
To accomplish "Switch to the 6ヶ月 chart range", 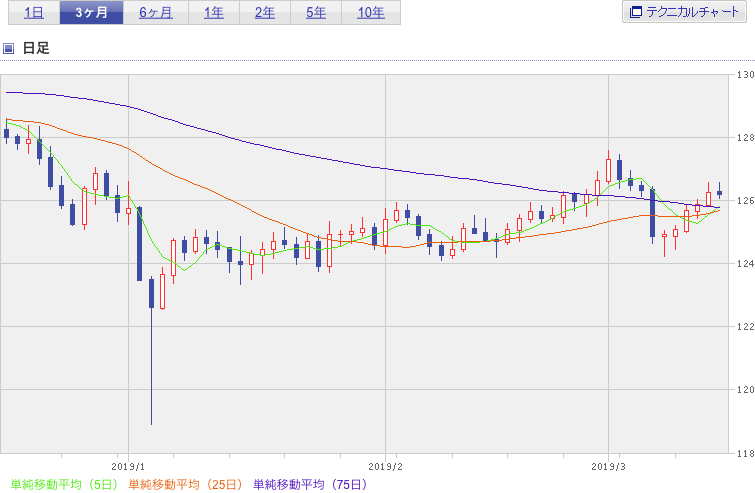I will coord(156,13).
